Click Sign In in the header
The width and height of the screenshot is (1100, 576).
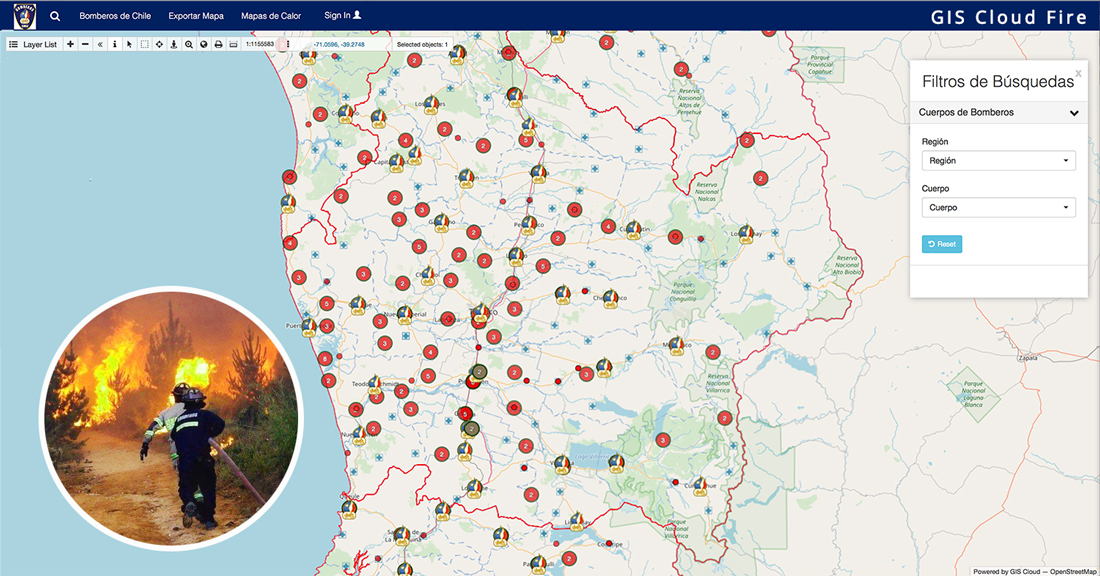[342, 16]
